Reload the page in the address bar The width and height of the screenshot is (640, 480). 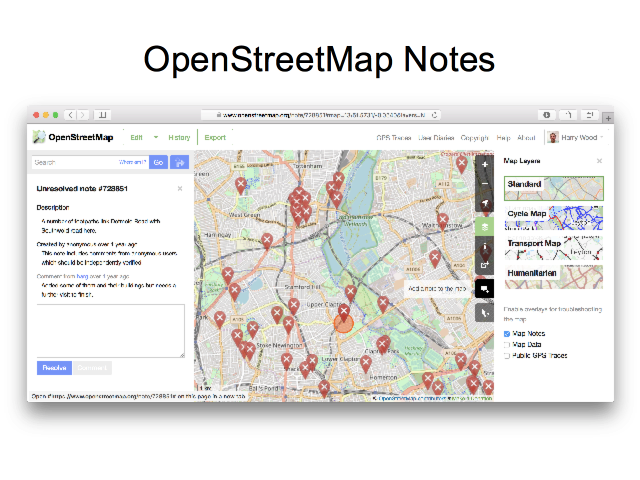(435, 115)
